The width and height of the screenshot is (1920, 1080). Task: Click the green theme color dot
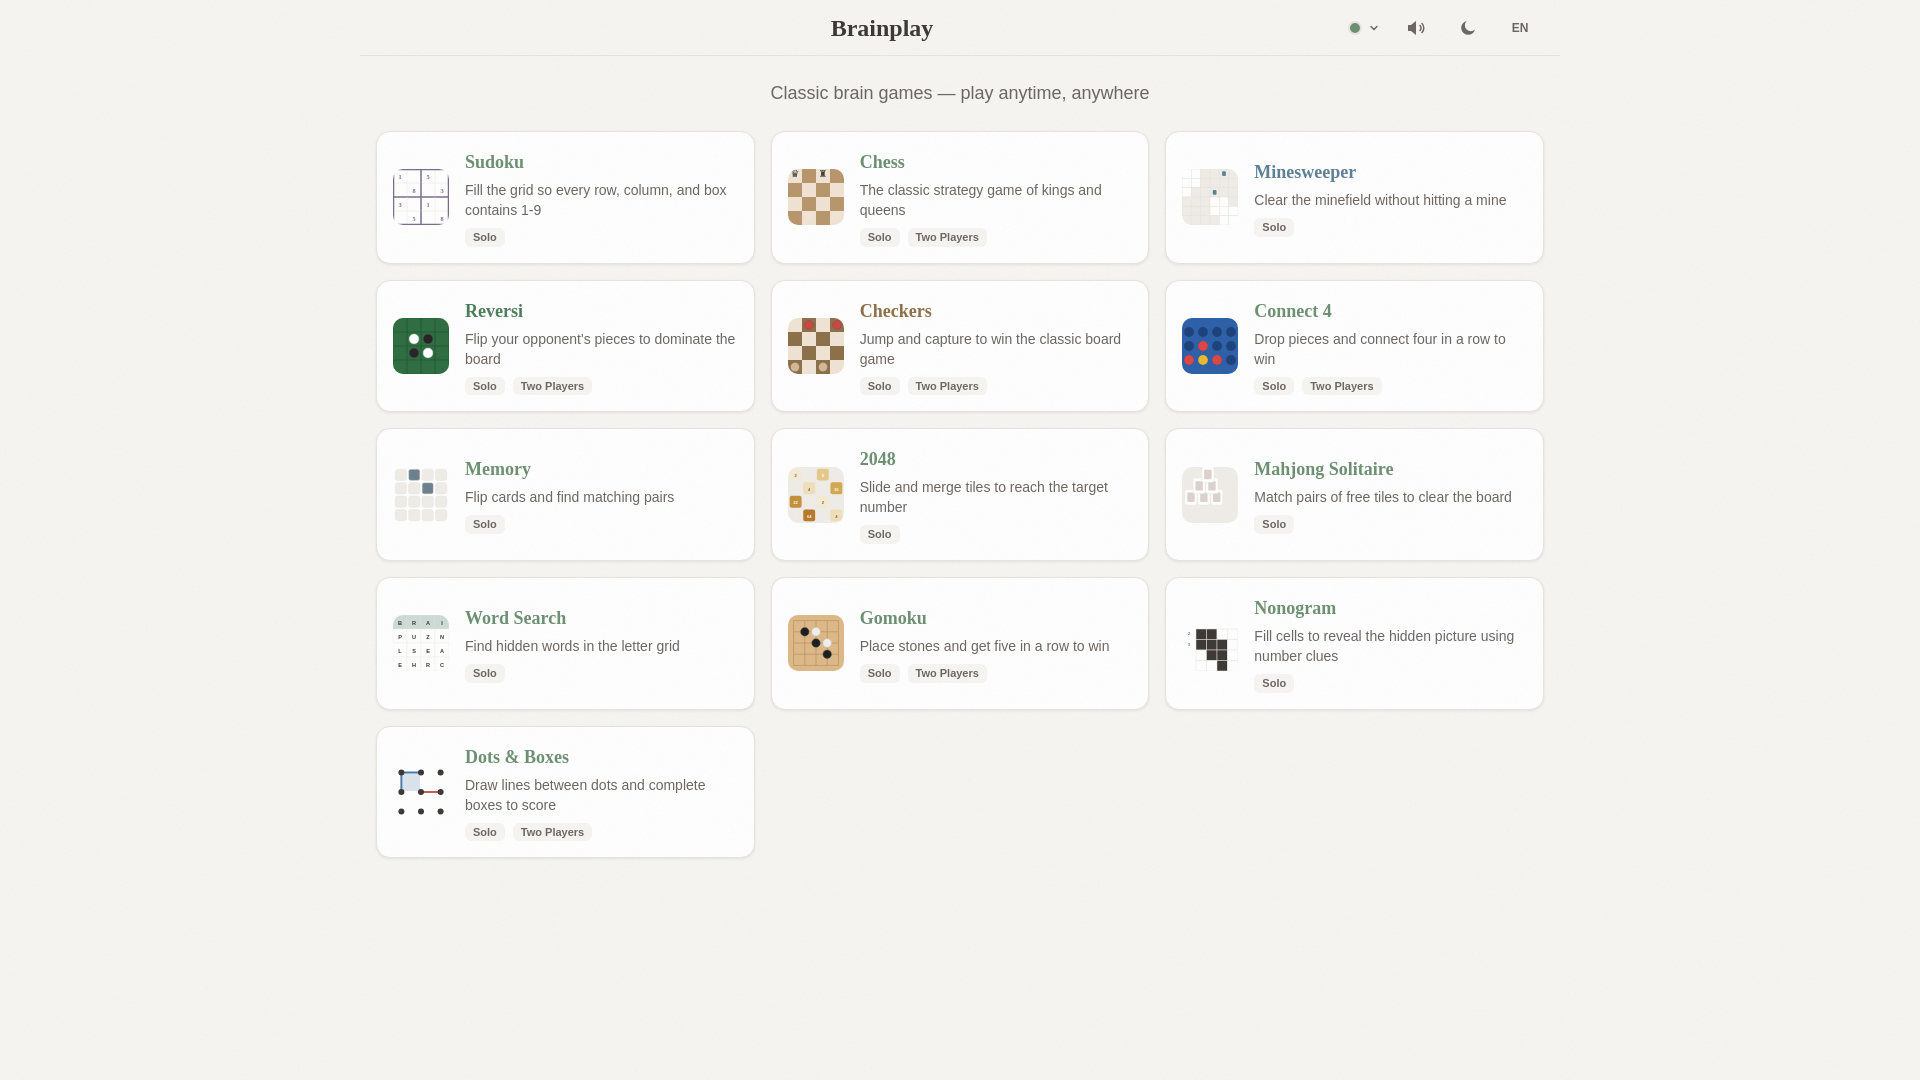point(1355,28)
